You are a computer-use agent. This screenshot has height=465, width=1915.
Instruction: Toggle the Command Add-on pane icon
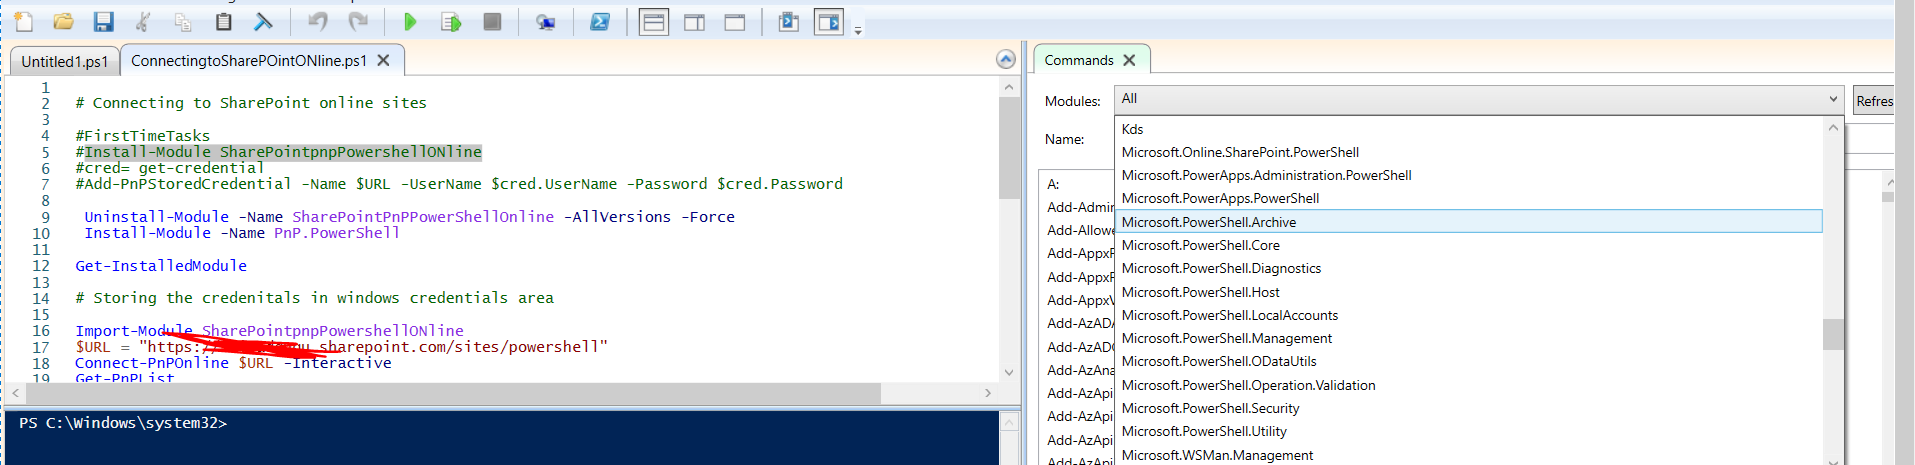pyautogui.click(x=829, y=21)
